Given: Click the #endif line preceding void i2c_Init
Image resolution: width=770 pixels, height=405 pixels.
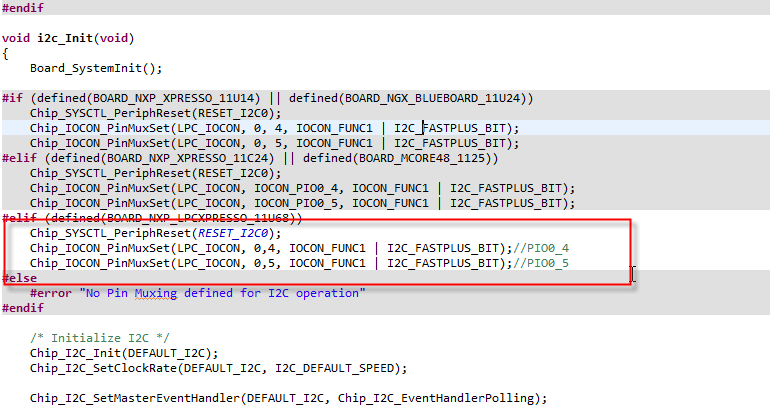Looking at the screenshot, I should point(23,8).
